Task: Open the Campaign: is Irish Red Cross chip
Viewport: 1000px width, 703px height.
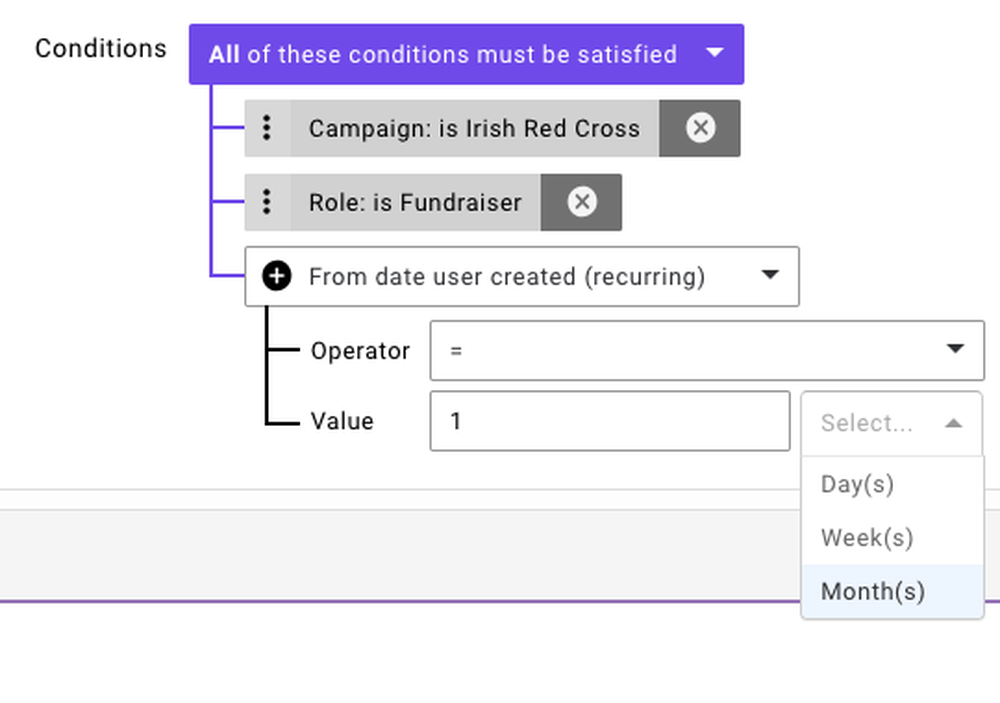Action: (x=474, y=128)
